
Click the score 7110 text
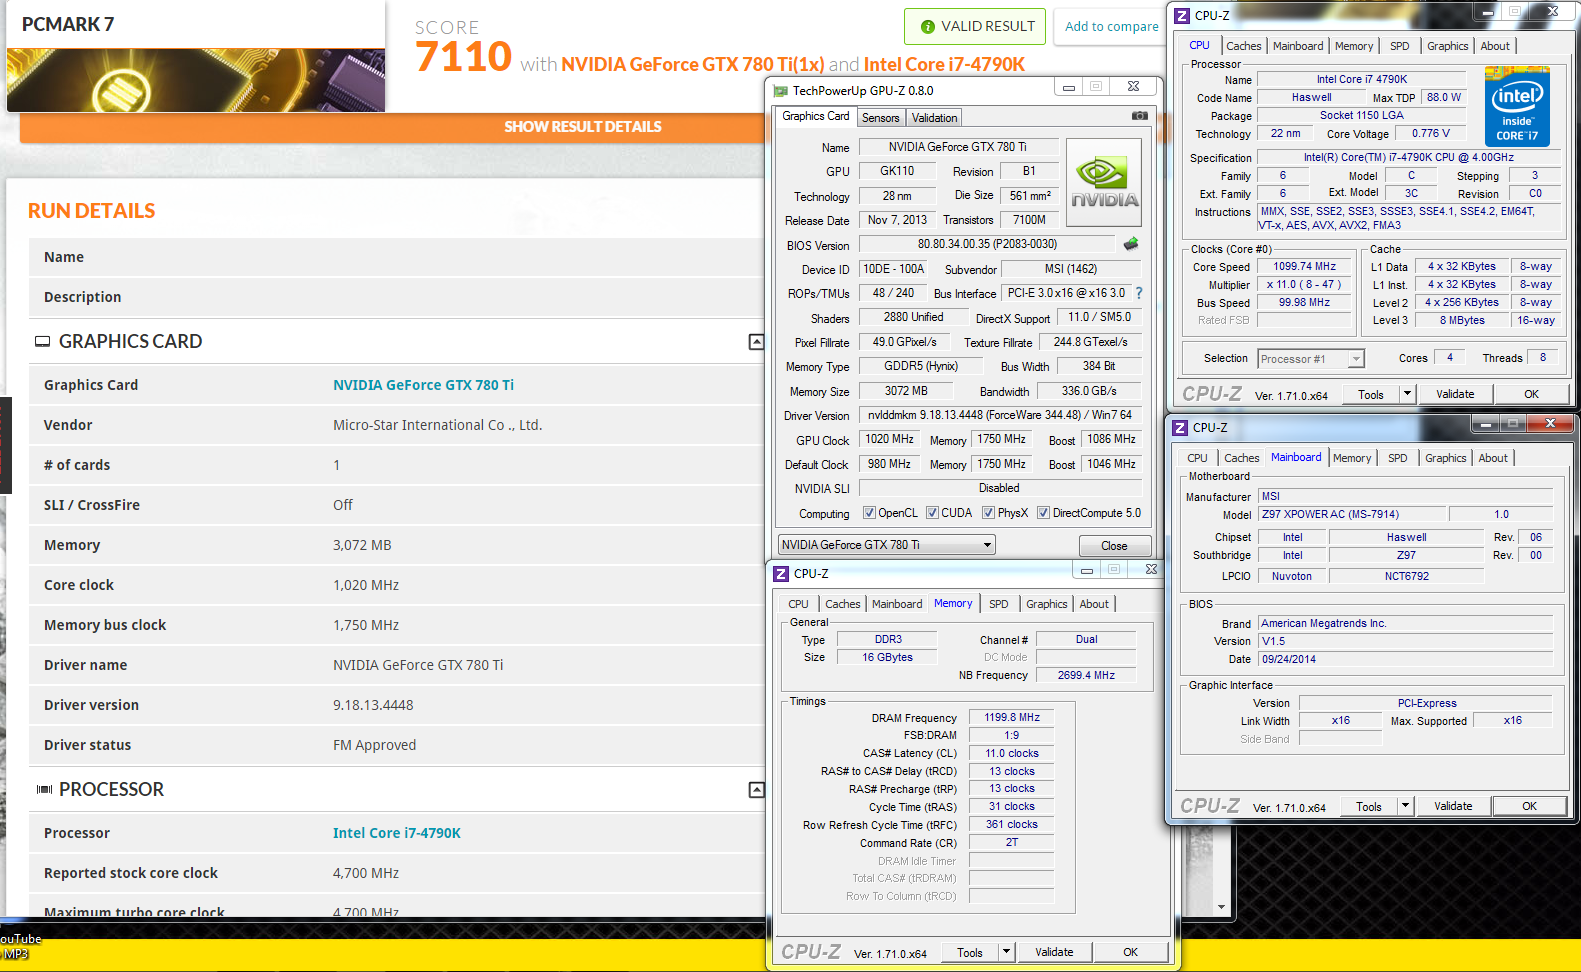pyautogui.click(x=463, y=57)
